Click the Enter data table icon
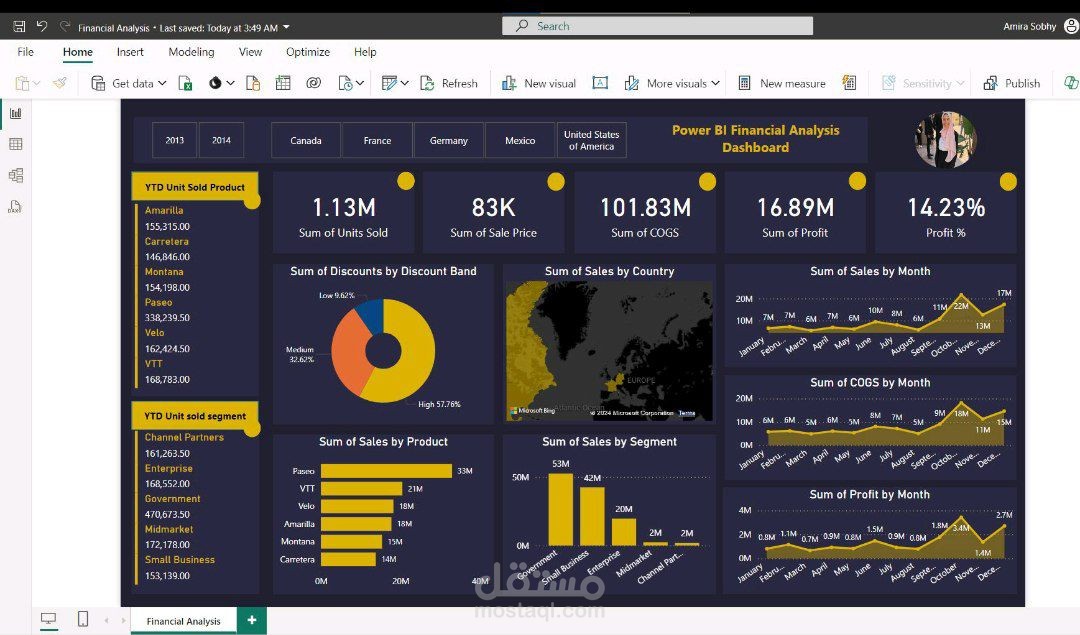 [283, 83]
